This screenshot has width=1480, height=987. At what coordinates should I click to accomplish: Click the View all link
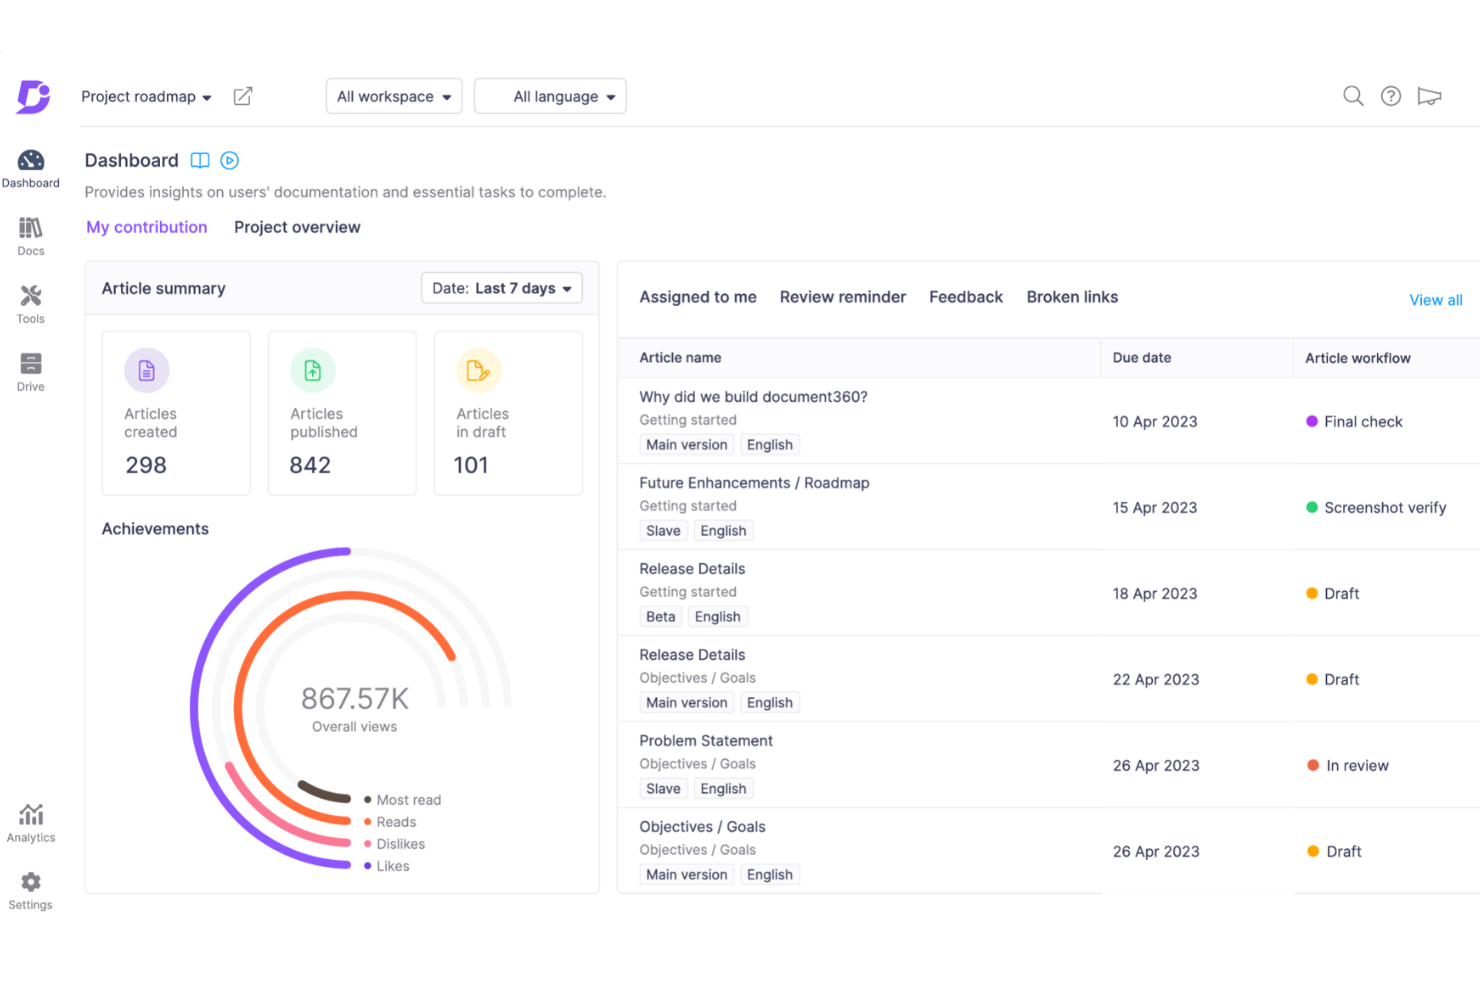(1435, 299)
